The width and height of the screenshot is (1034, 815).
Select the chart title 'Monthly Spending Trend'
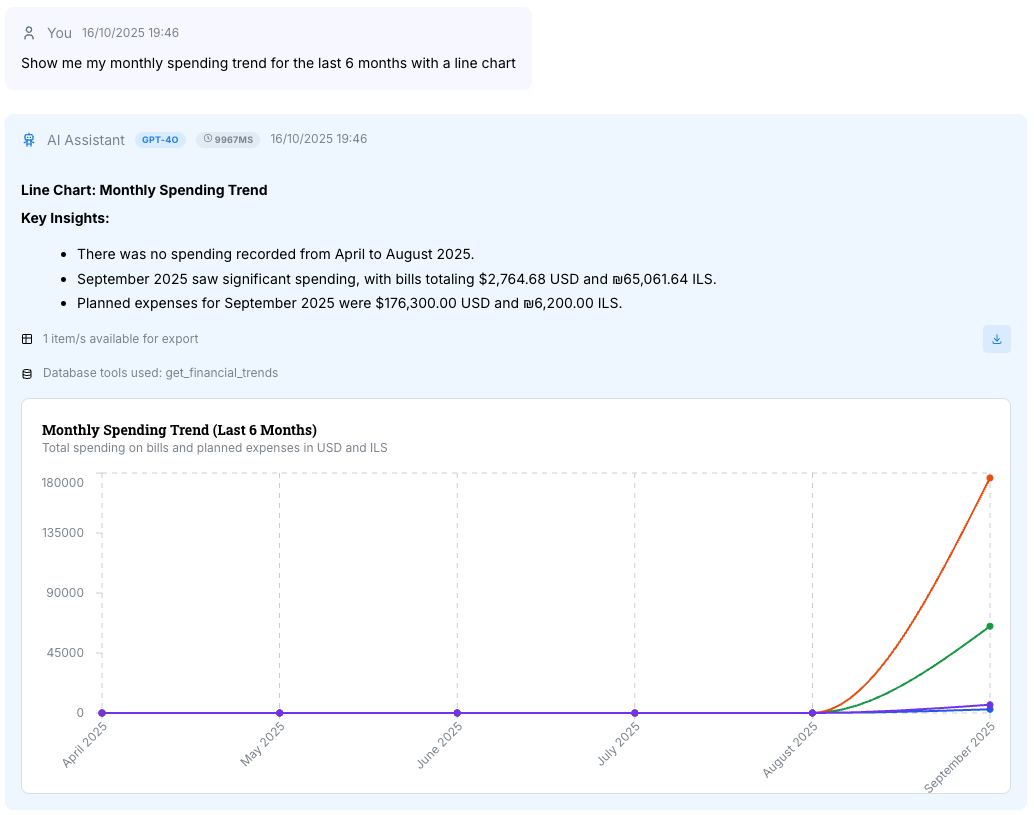tap(178, 430)
